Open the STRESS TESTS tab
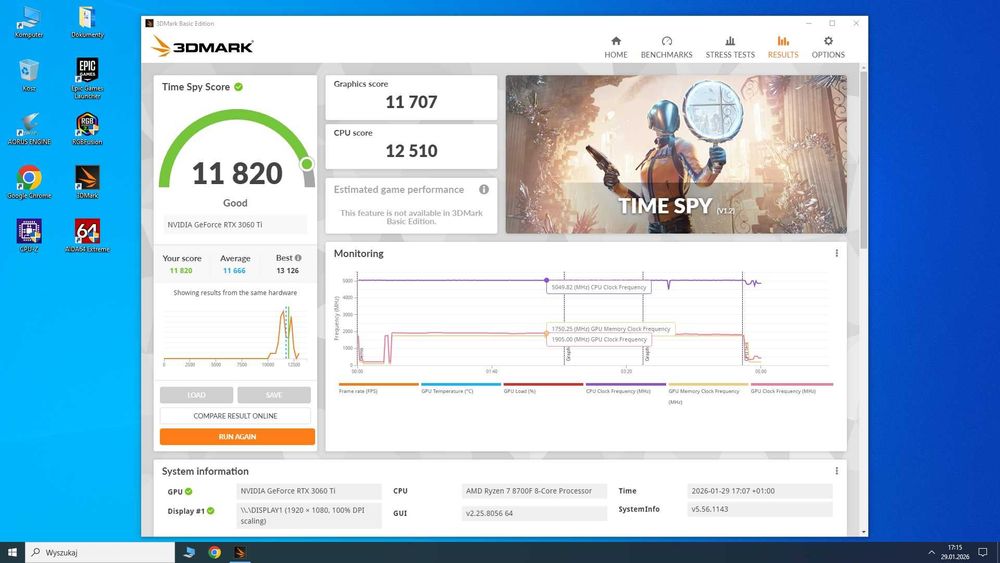This screenshot has width=1000, height=563. tap(730, 47)
